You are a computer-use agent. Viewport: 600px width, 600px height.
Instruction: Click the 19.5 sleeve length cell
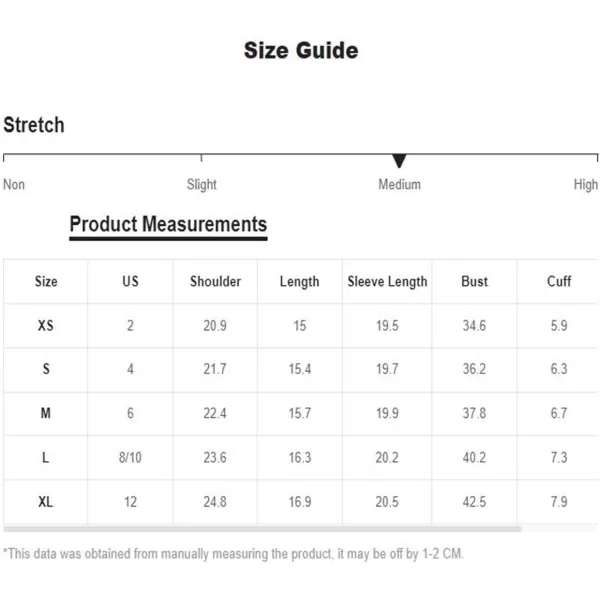(387, 326)
